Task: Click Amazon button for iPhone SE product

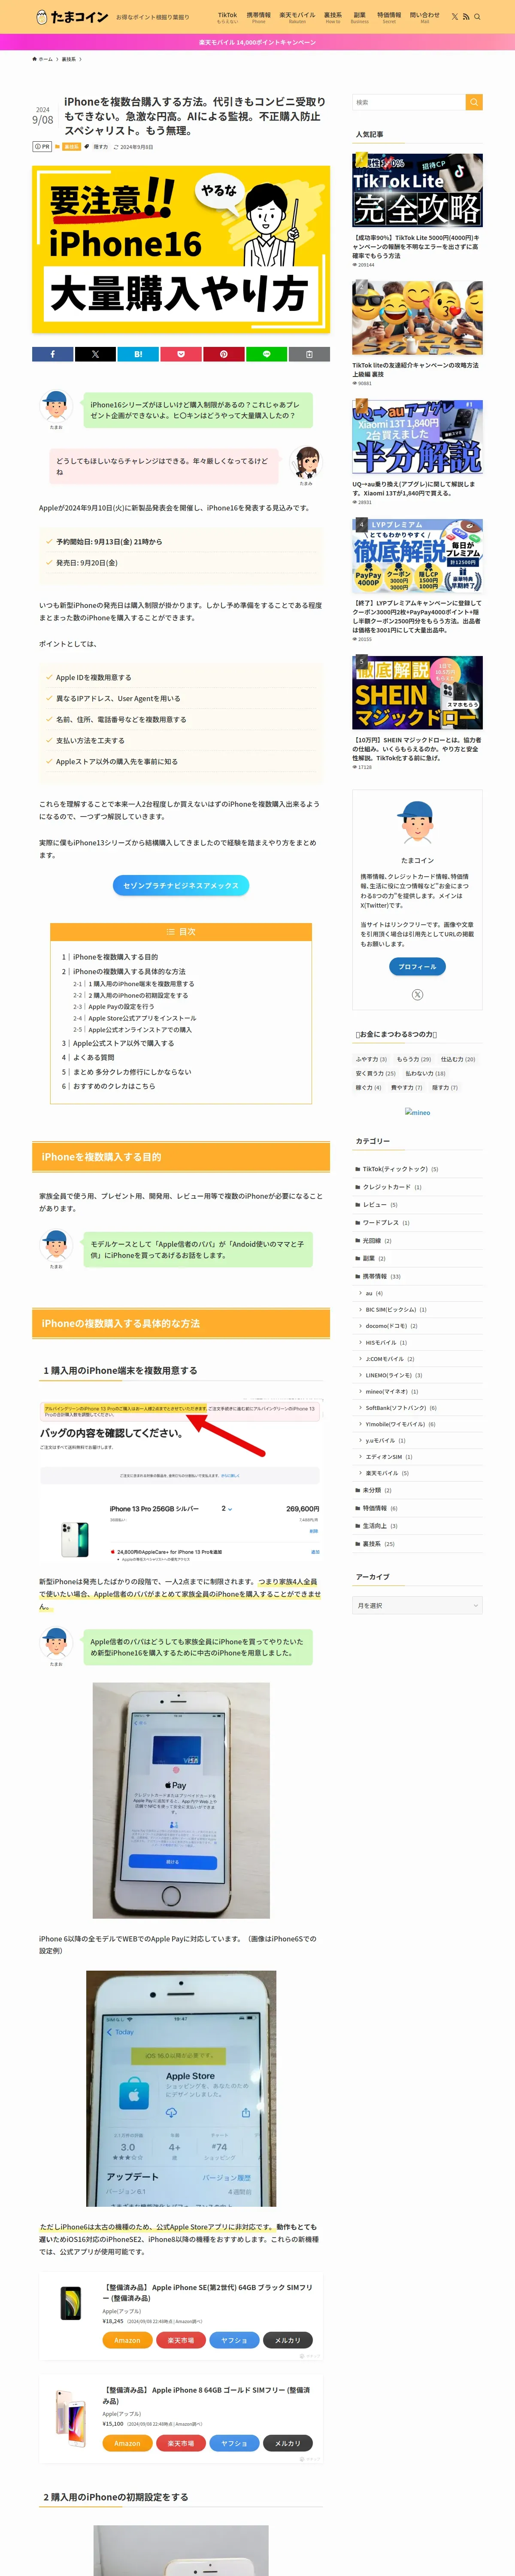Action: click(127, 2340)
